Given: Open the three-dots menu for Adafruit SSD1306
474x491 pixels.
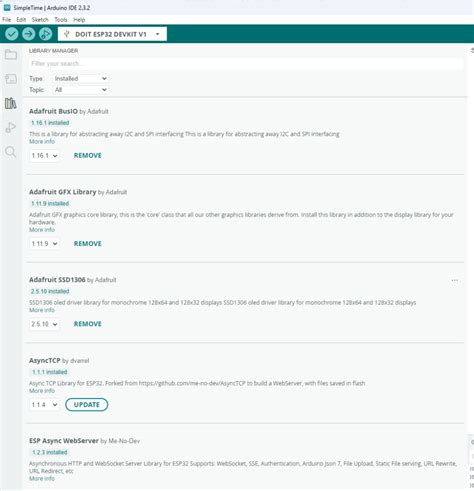Looking at the screenshot, I should (x=455, y=280).
